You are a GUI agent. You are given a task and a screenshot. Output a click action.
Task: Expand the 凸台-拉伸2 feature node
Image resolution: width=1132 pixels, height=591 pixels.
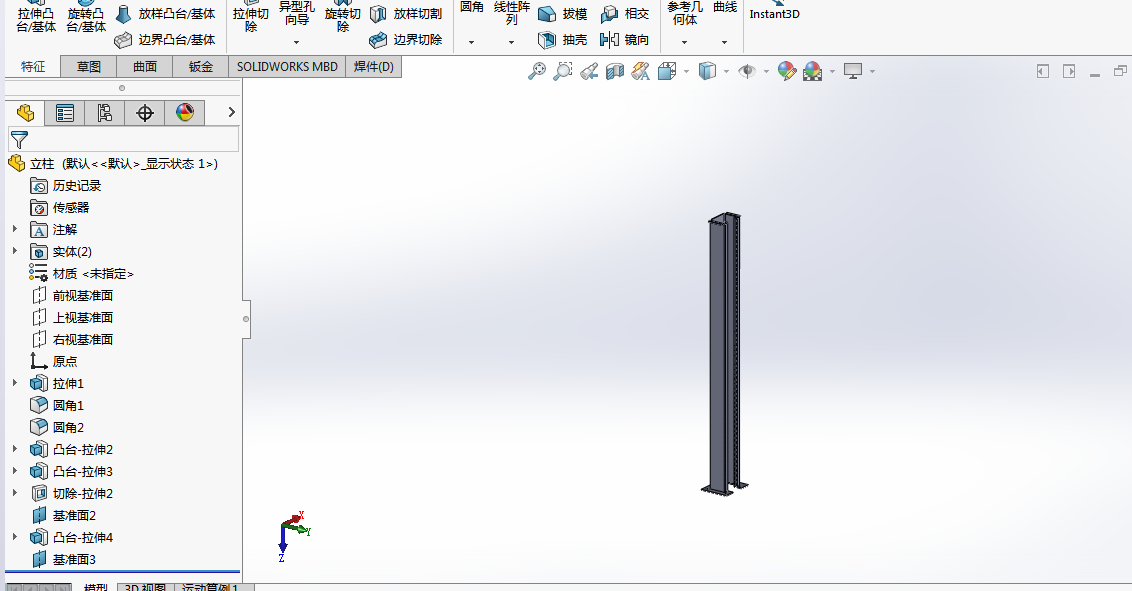click(14, 449)
